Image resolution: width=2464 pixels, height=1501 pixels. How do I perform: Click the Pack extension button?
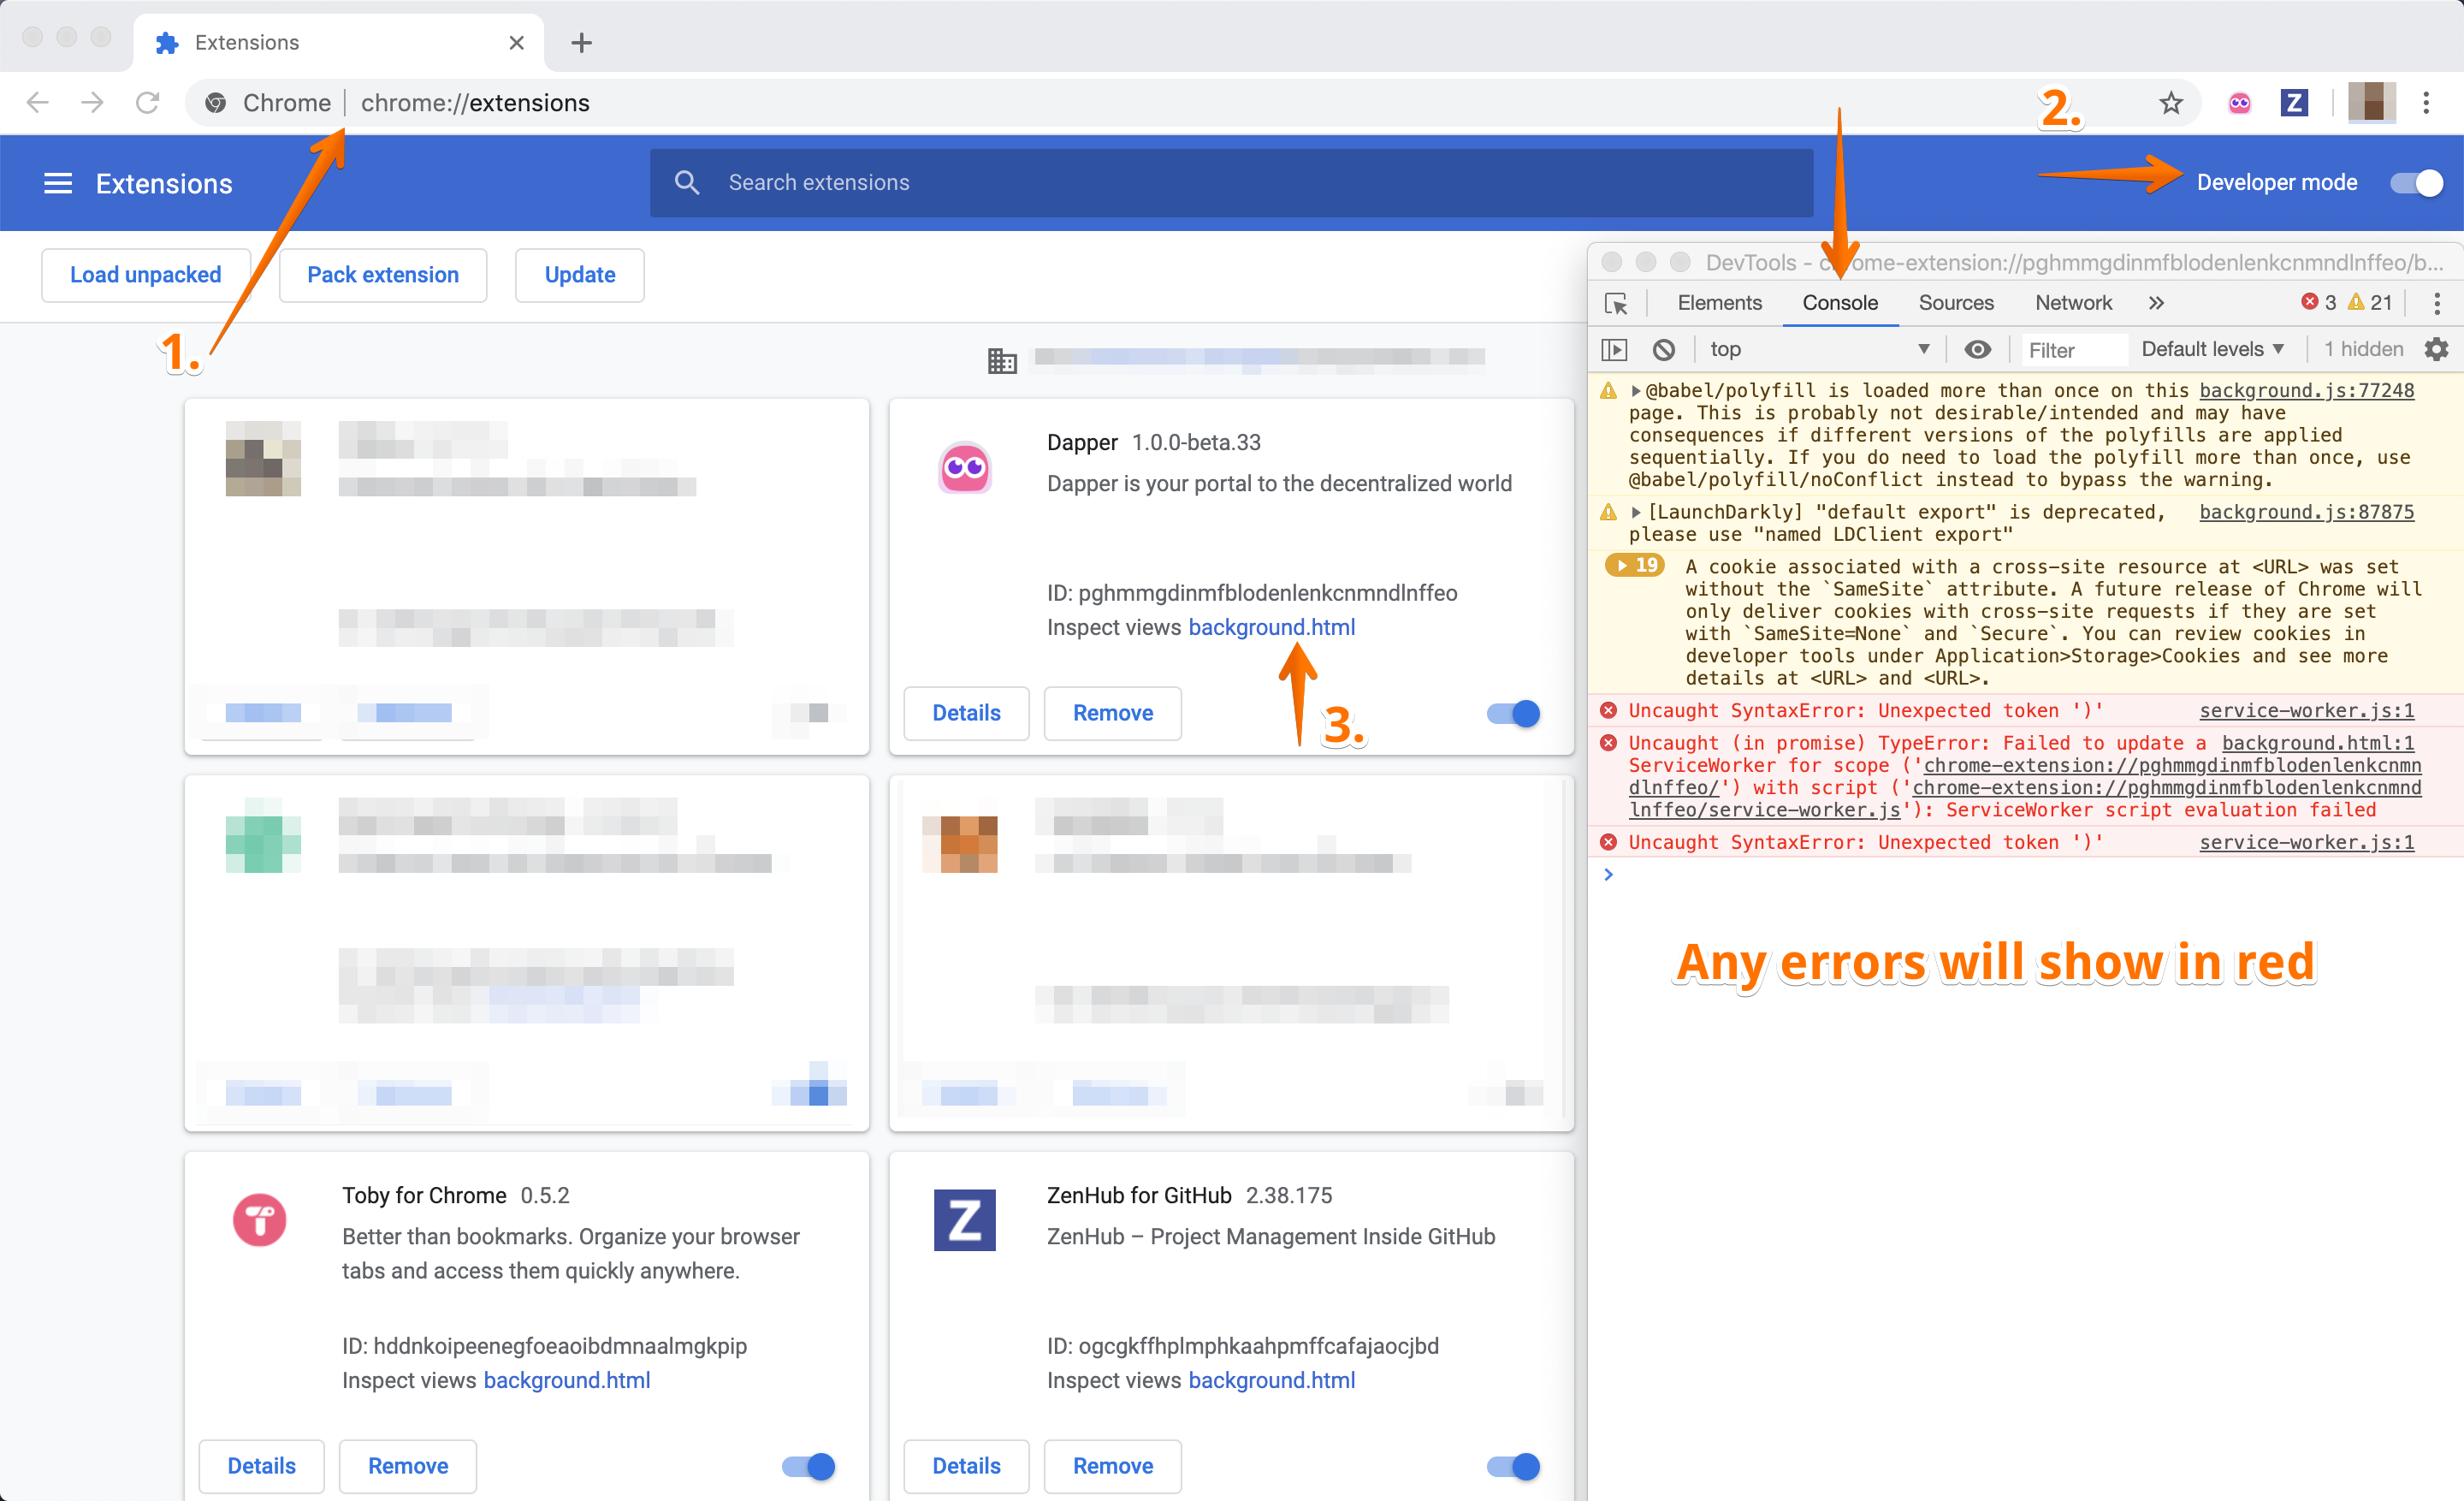[x=383, y=275]
